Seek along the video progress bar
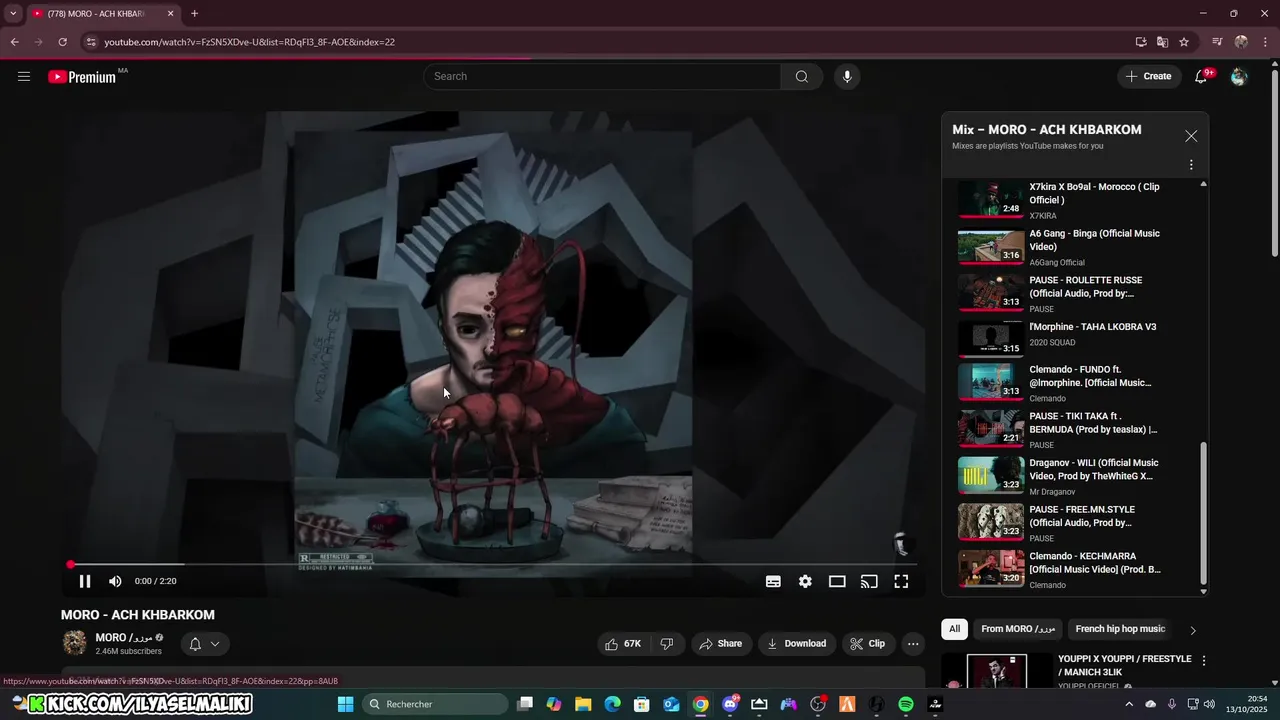This screenshot has width=1280, height=720. pos(493,565)
